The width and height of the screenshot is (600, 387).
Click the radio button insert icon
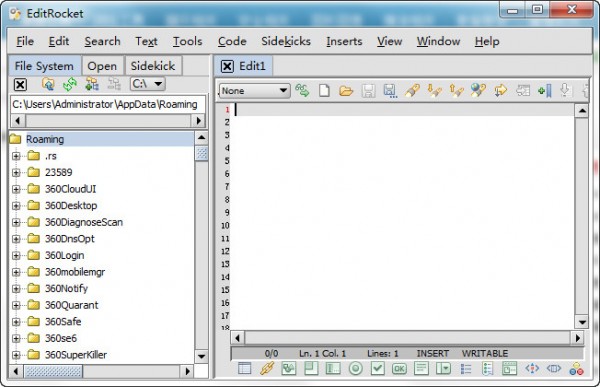tap(355, 368)
